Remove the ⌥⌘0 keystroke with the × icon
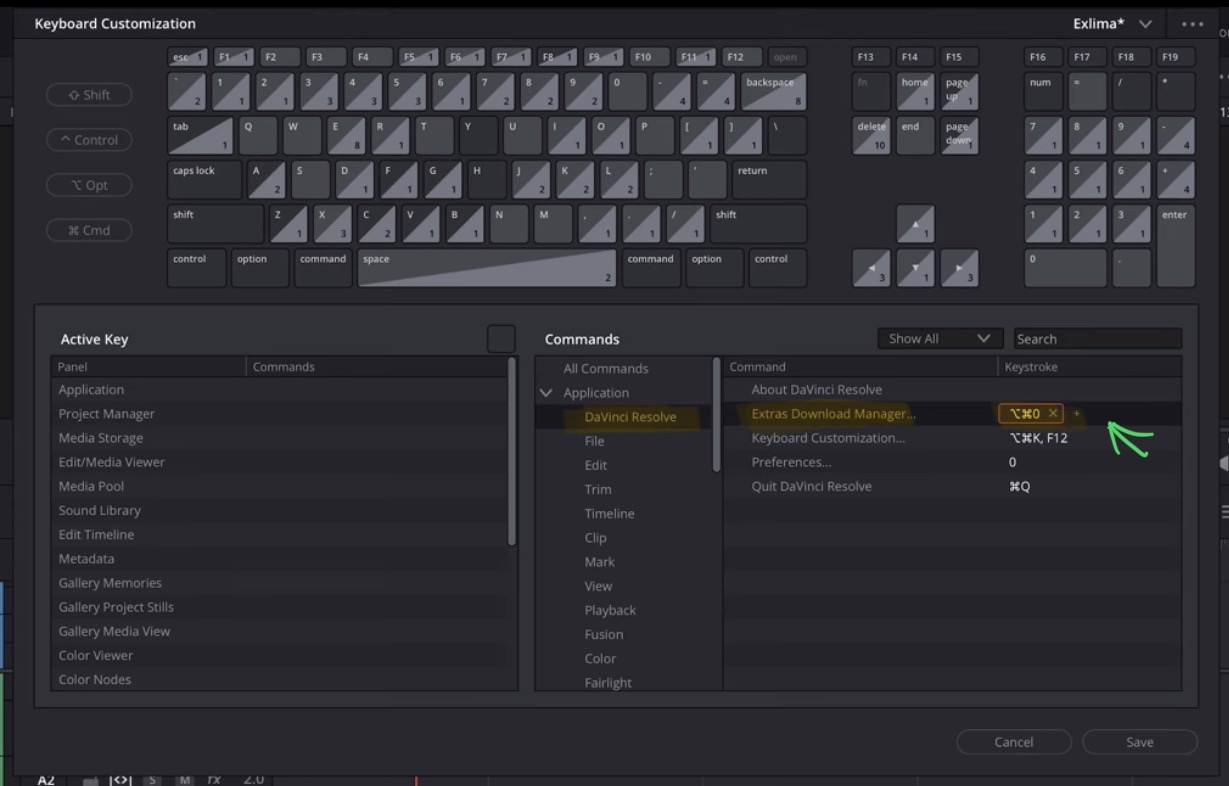Viewport: 1229px width, 786px height. tap(1052, 413)
